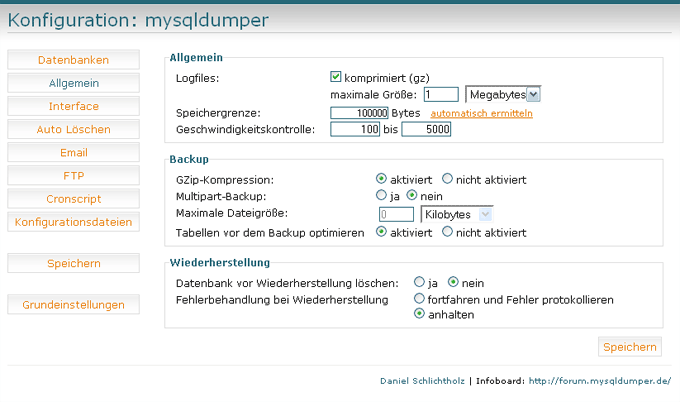680x402 pixels.
Task: Open the Kilobytes unit dropdown
Action: pyautogui.click(x=457, y=214)
